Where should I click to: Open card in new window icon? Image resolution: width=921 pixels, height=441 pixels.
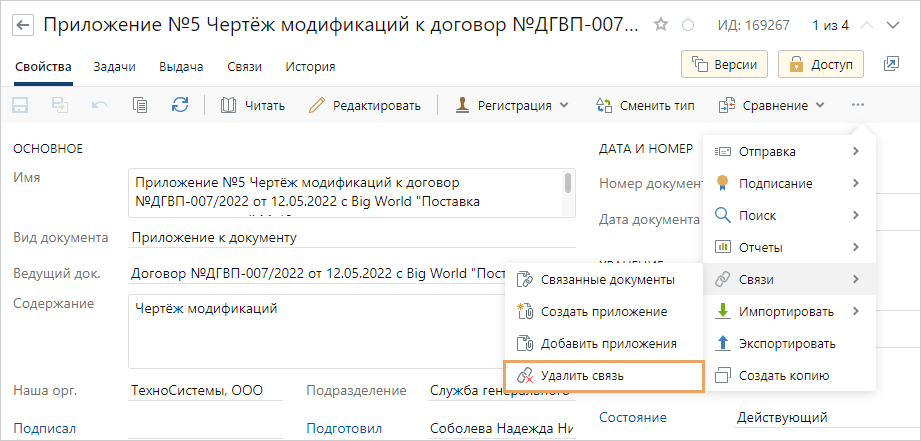pyautogui.click(x=891, y=65)
